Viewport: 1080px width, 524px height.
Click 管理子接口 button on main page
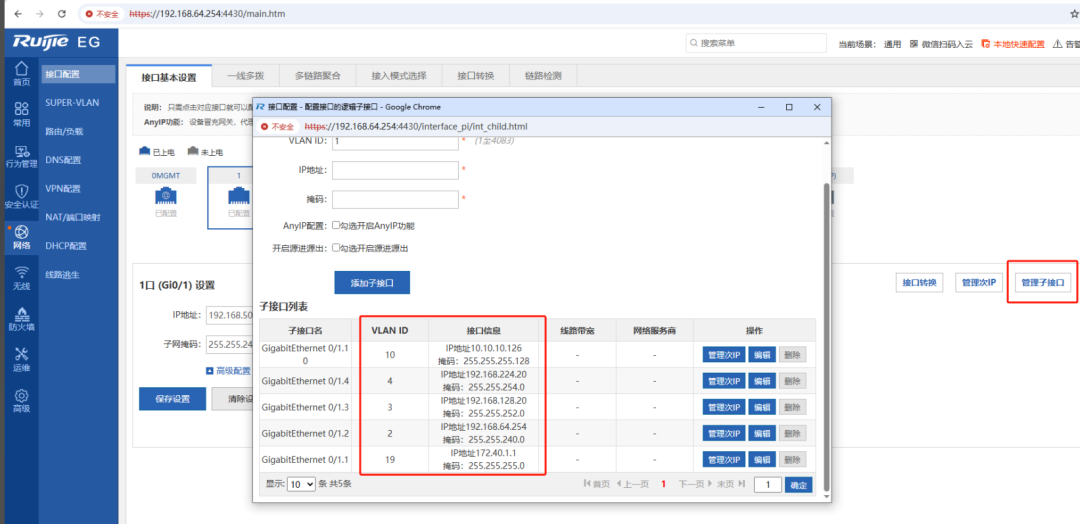(x=1042, y=282)
